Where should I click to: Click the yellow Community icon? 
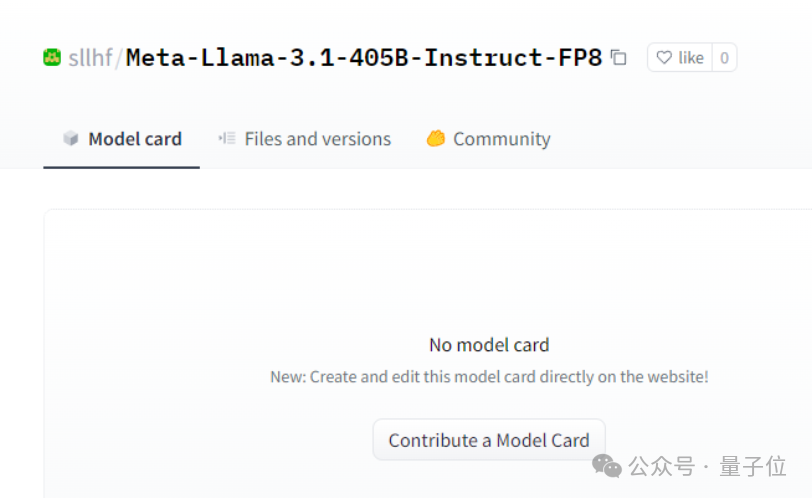click(x=435, y=139)
